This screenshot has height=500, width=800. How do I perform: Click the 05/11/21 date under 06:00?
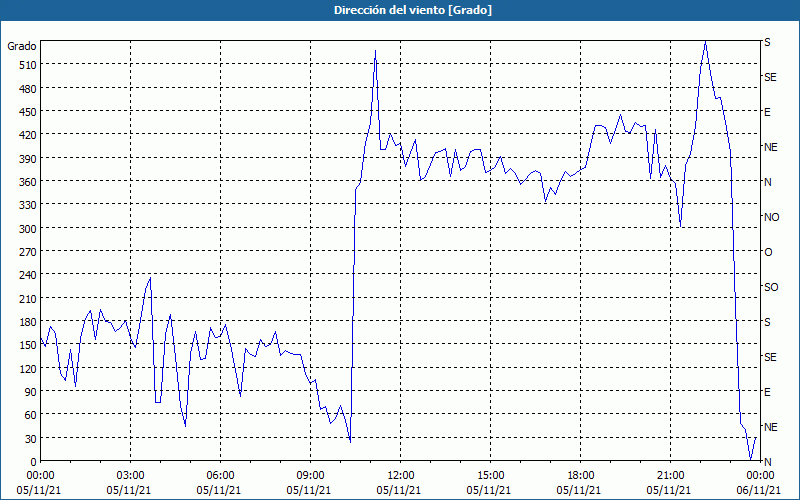219,490
